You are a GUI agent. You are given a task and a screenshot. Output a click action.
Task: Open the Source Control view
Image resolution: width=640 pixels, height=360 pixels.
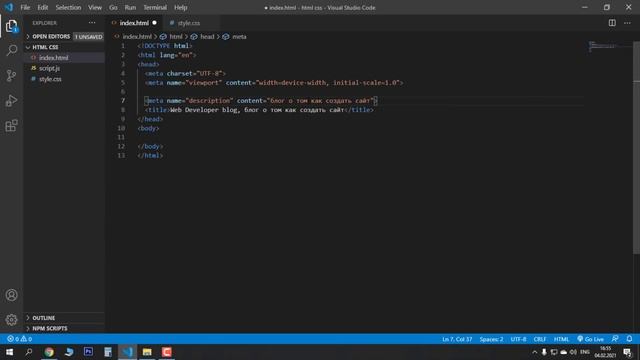coord(11,76)
